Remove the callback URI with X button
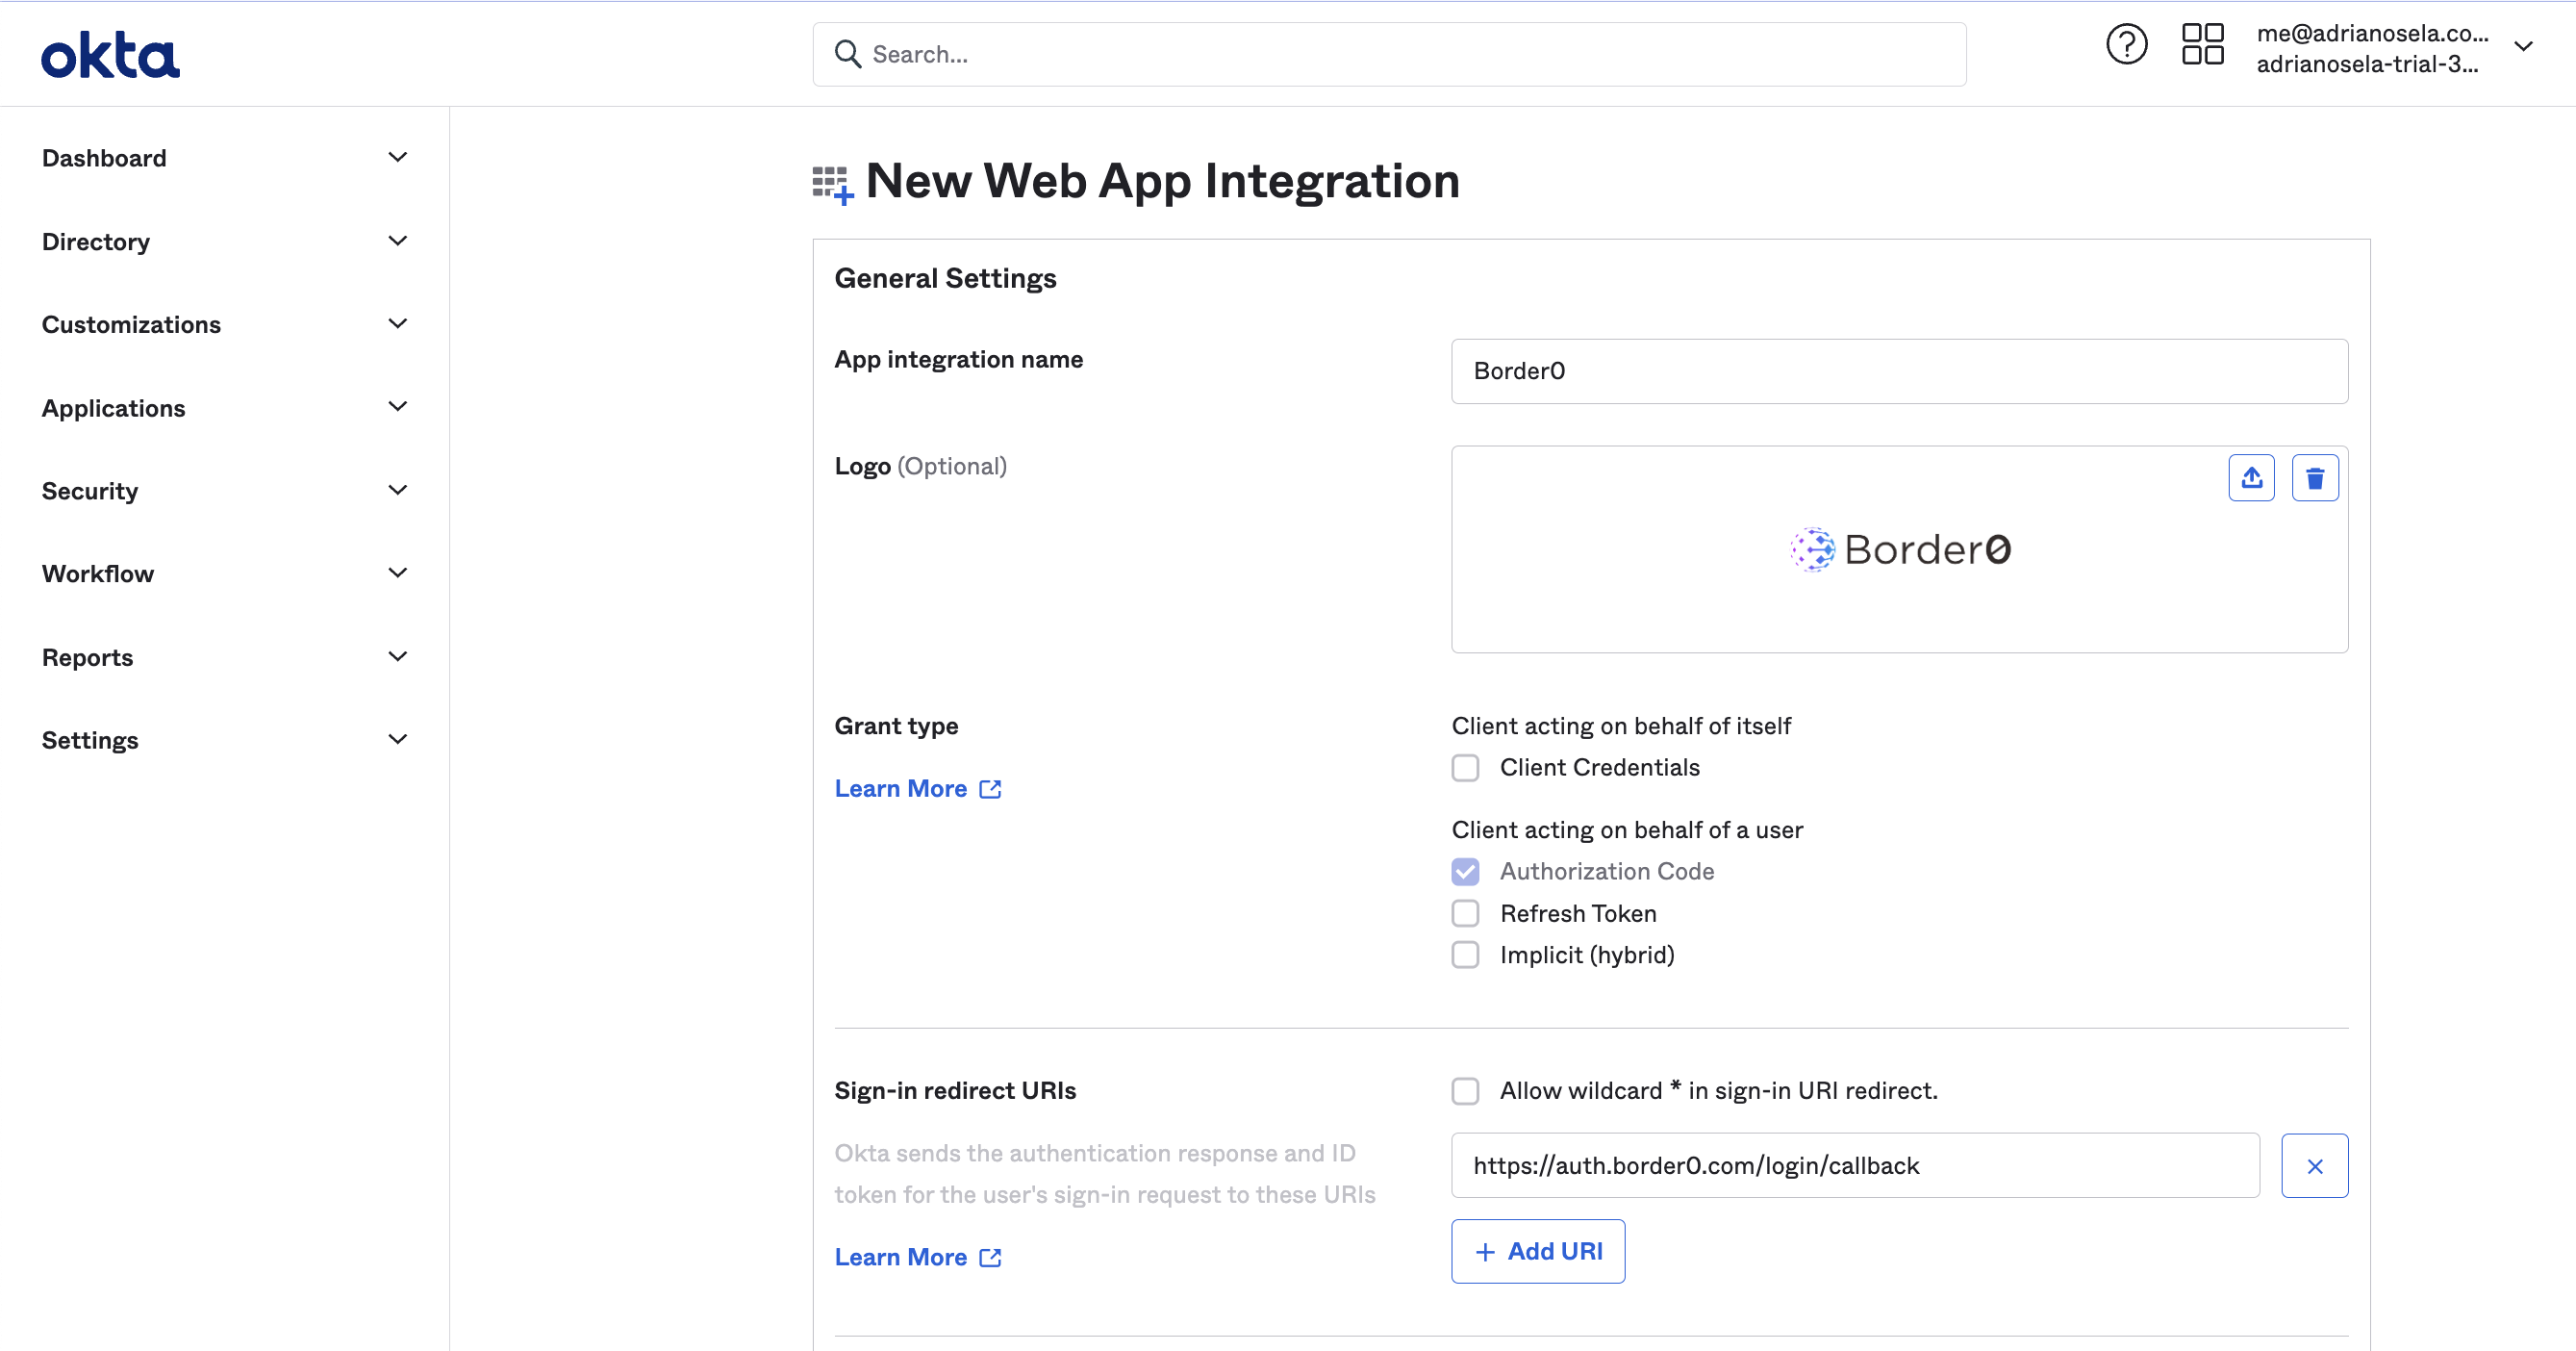The height and width of the screenshot is (1351, 2576). click(x=2314, y=1165)
